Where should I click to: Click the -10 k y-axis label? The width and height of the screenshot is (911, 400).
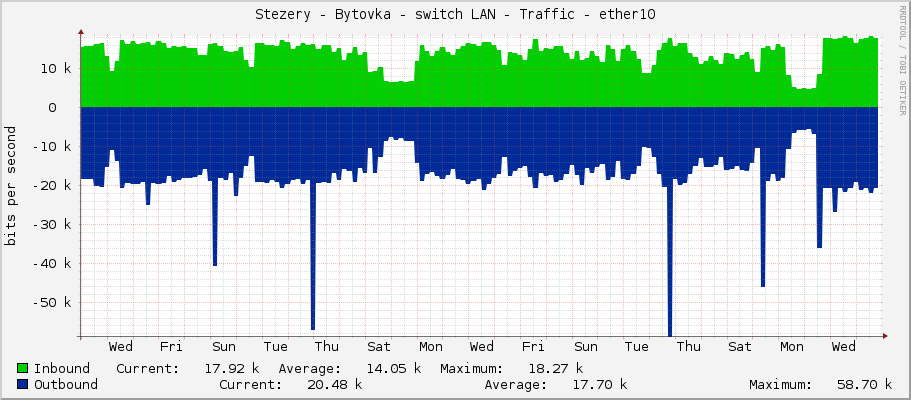click(x=52, y=147)
